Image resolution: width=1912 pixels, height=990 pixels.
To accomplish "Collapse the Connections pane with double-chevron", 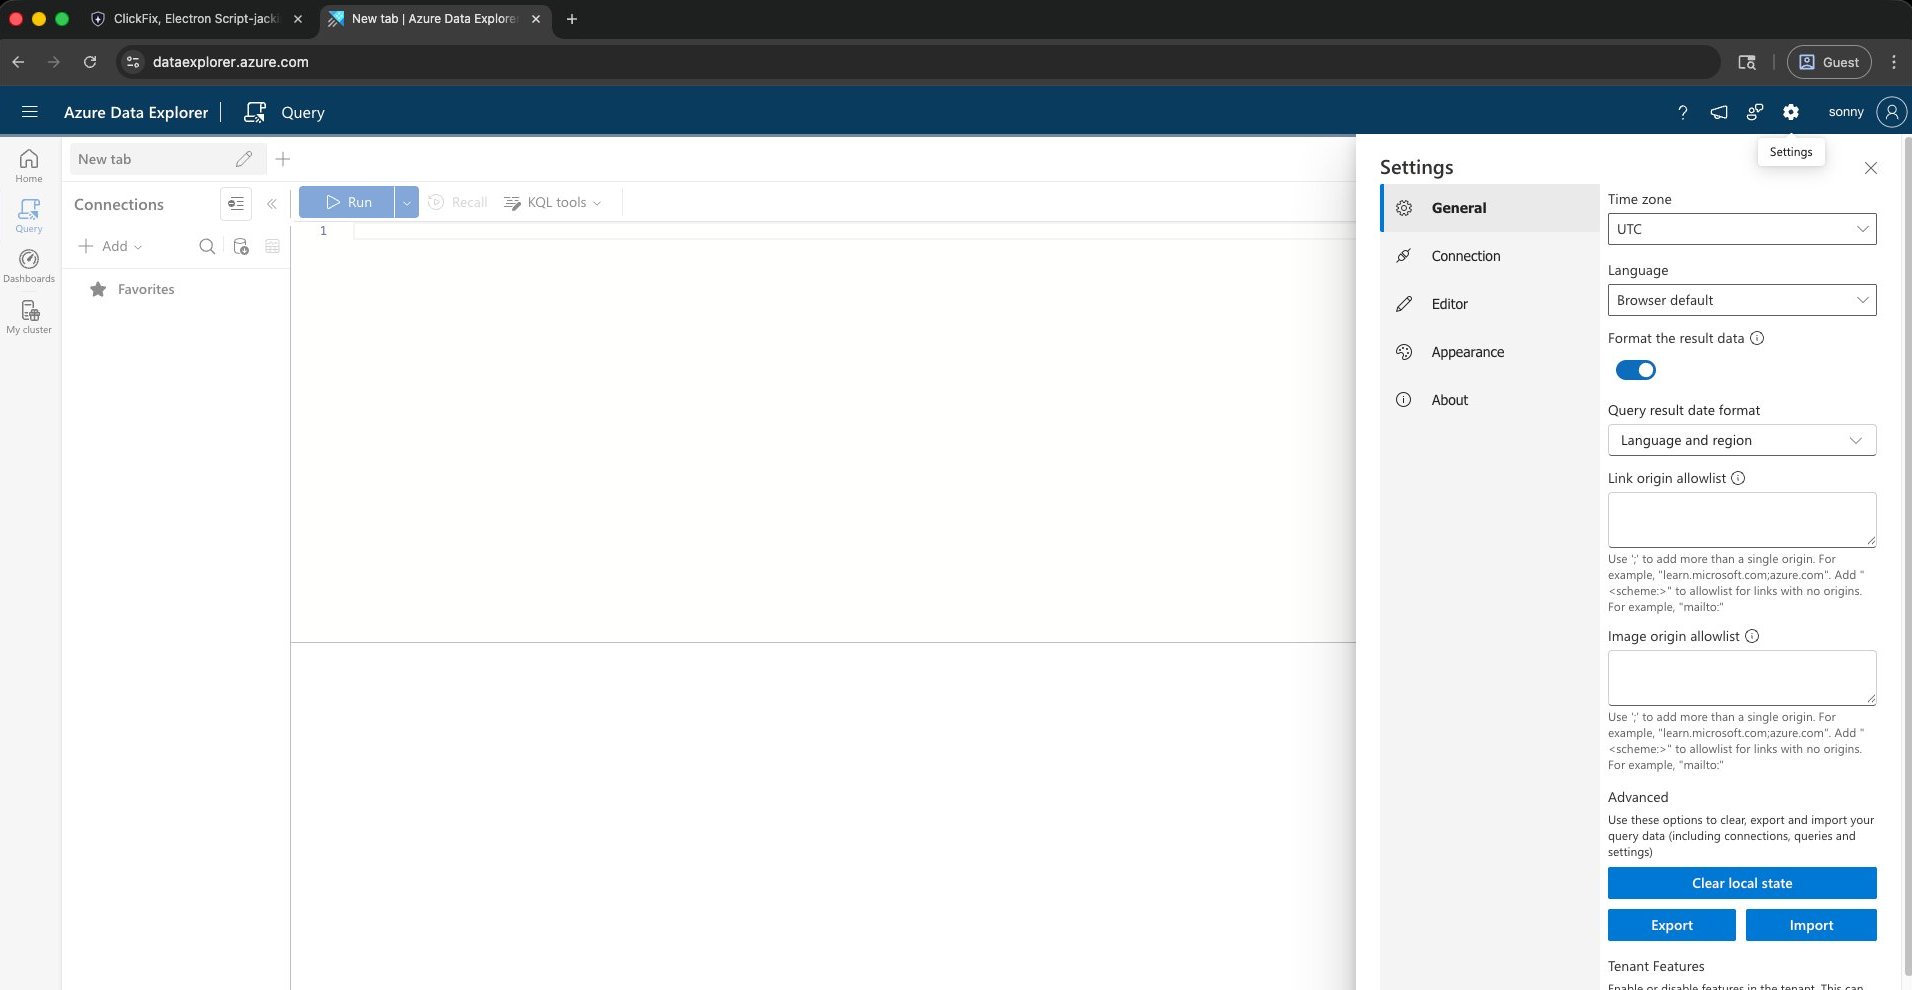I will (272, 203).
